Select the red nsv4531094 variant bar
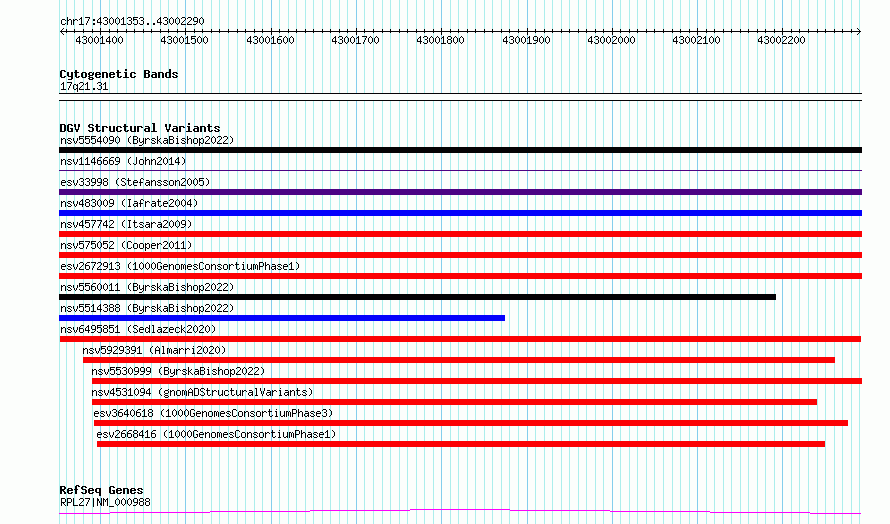890x524 pixels. (x=454, y=403)
